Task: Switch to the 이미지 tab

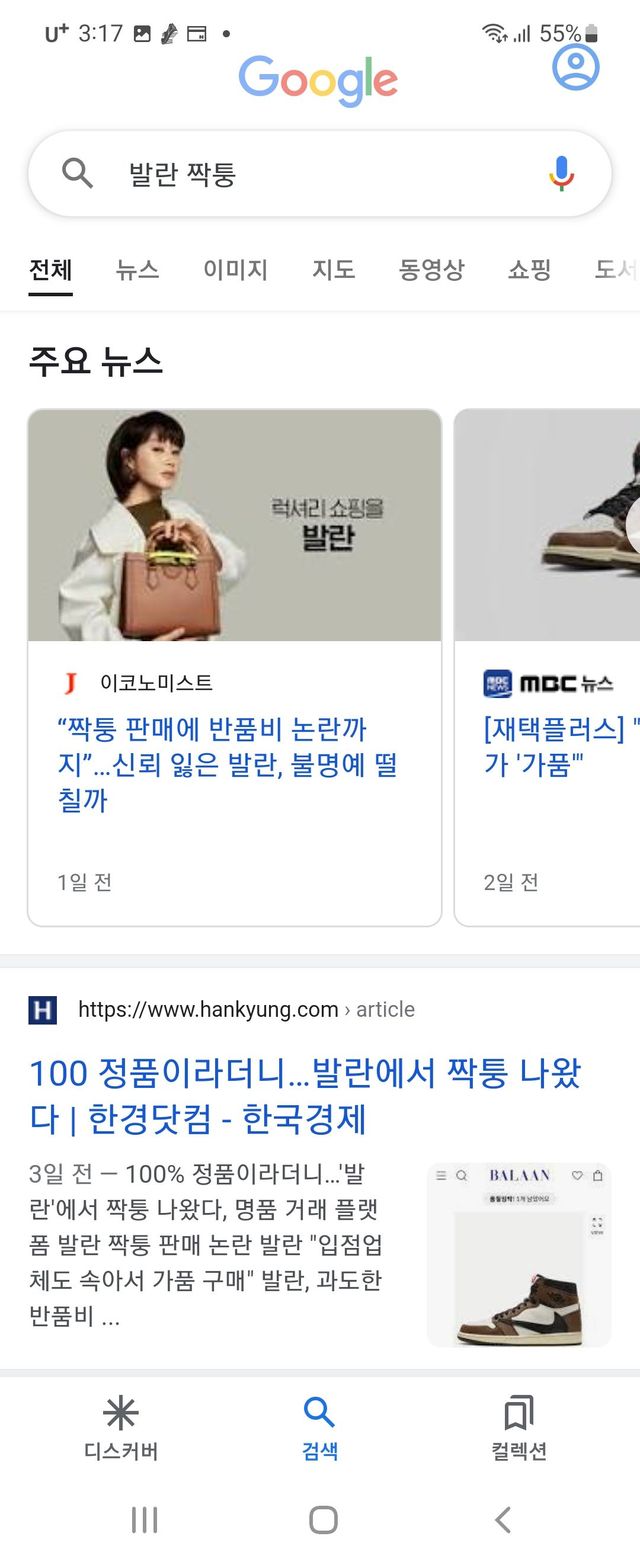Action: pyautogui.click(x=235, y=269)
